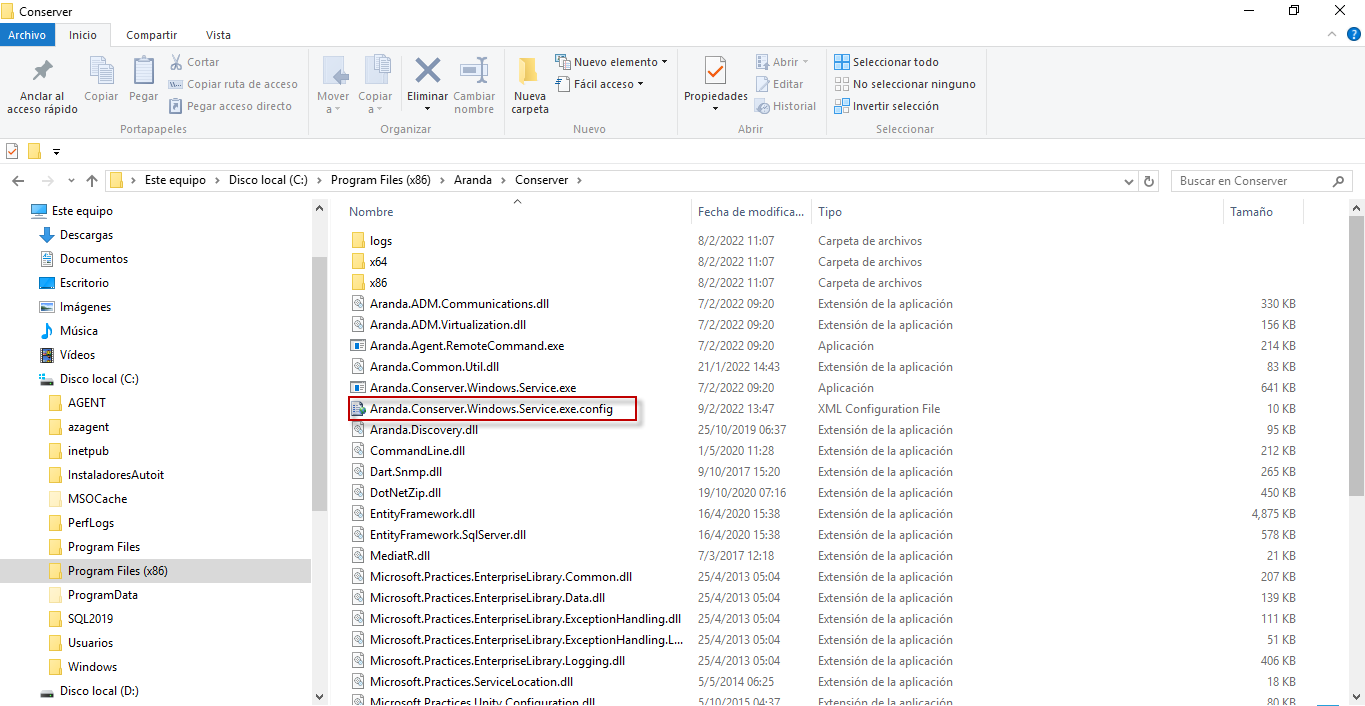
Task: Select the logs folder
Action: tap(380, 241)
